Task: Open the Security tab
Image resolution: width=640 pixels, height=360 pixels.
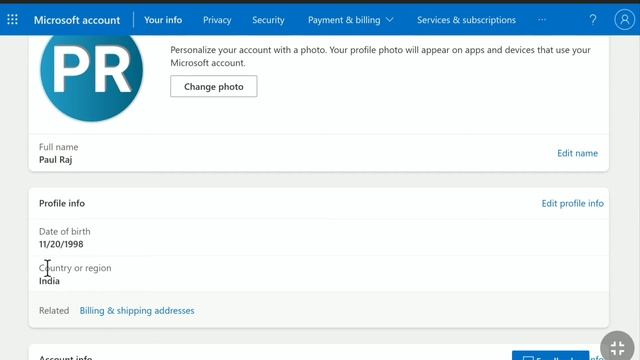Action: [x=268, y=20]
